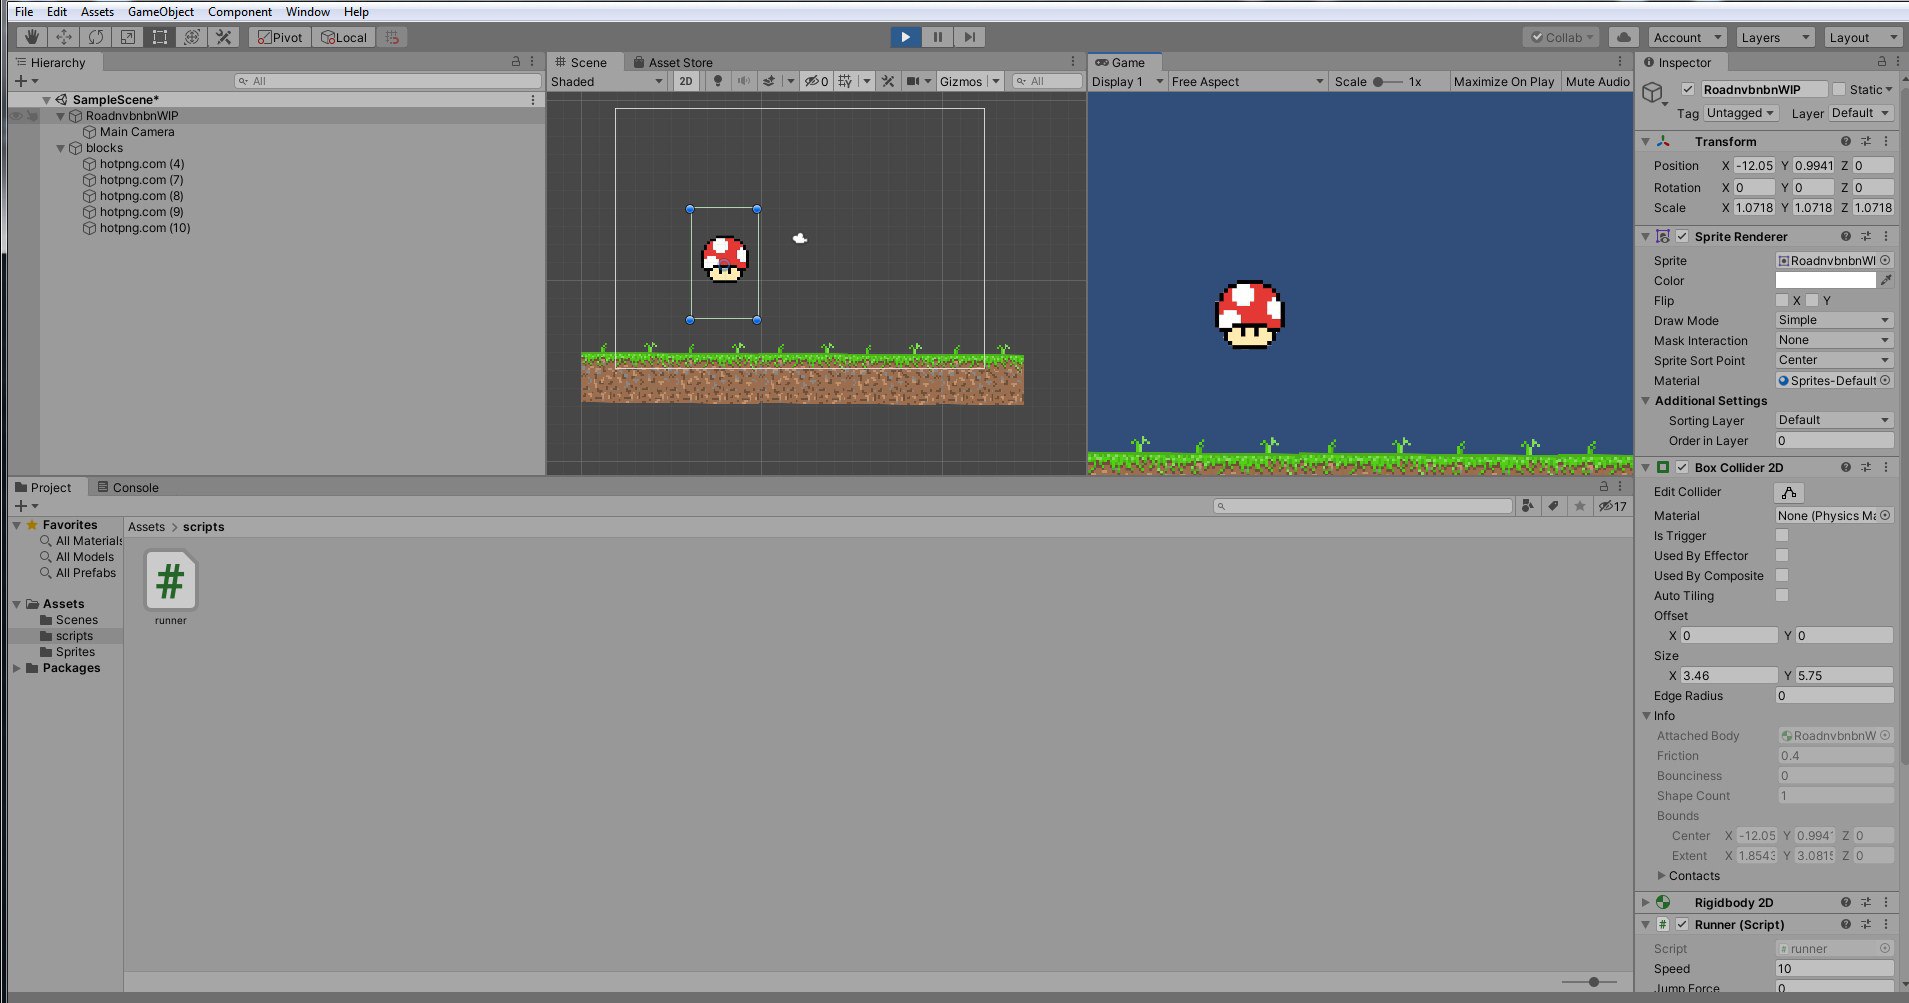Toggle scene effects icon

point(769,81)
